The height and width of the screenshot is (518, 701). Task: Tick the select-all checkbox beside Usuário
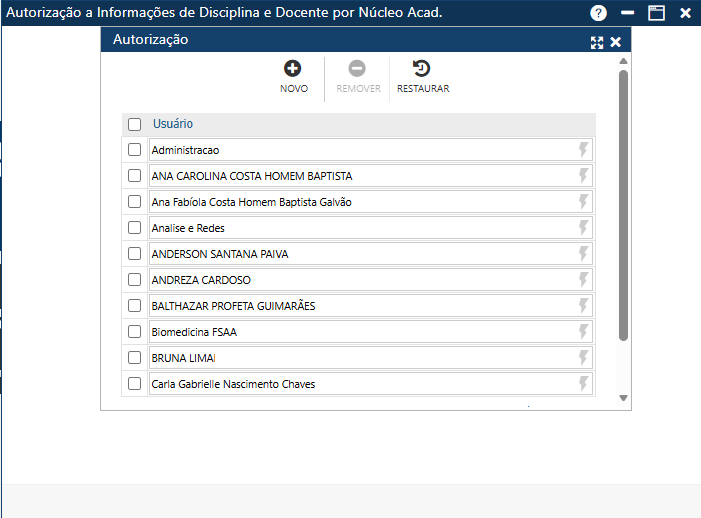coord(135,125)
